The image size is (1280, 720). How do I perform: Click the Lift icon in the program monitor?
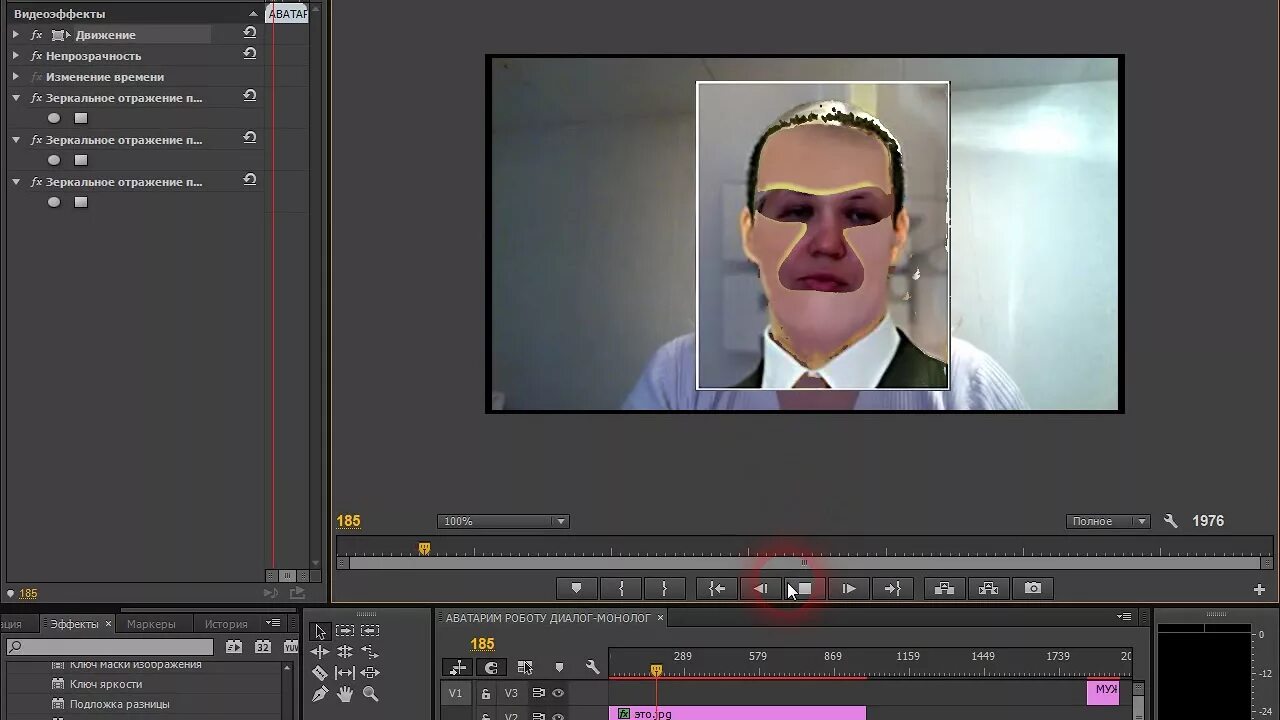(x=944, y=588)
